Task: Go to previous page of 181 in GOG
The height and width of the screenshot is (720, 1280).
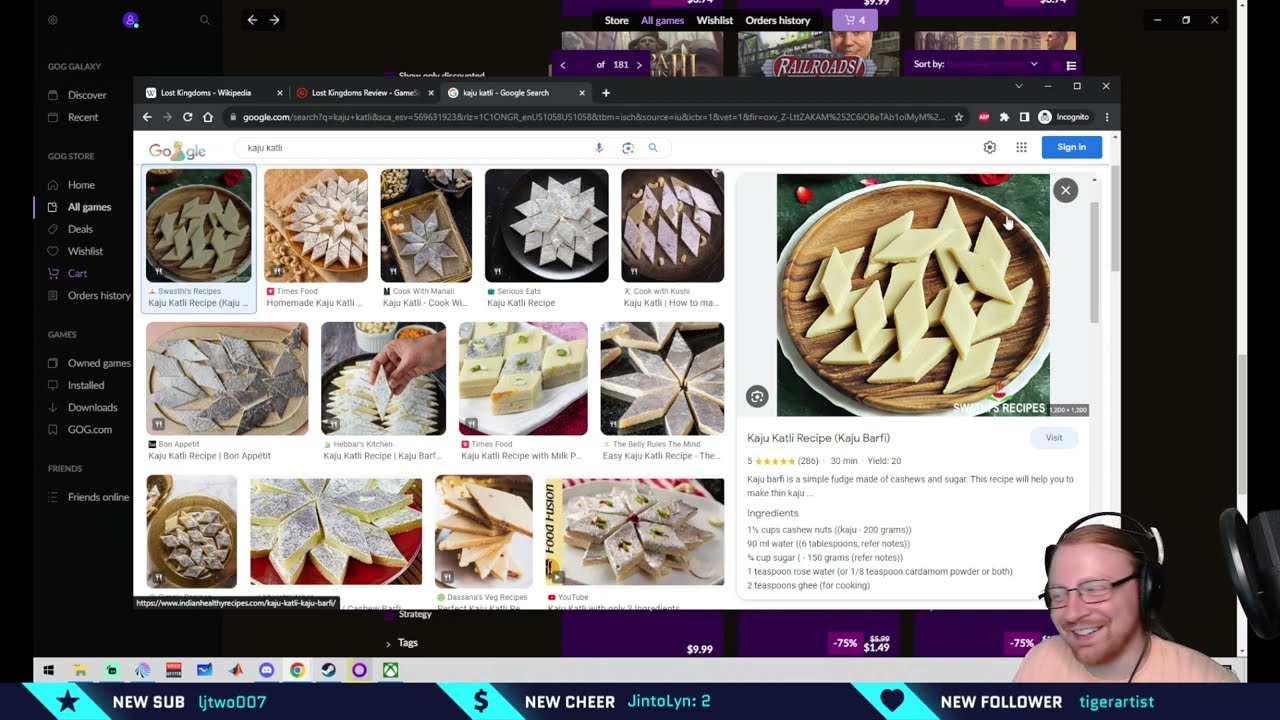Action: click(563, 65)
